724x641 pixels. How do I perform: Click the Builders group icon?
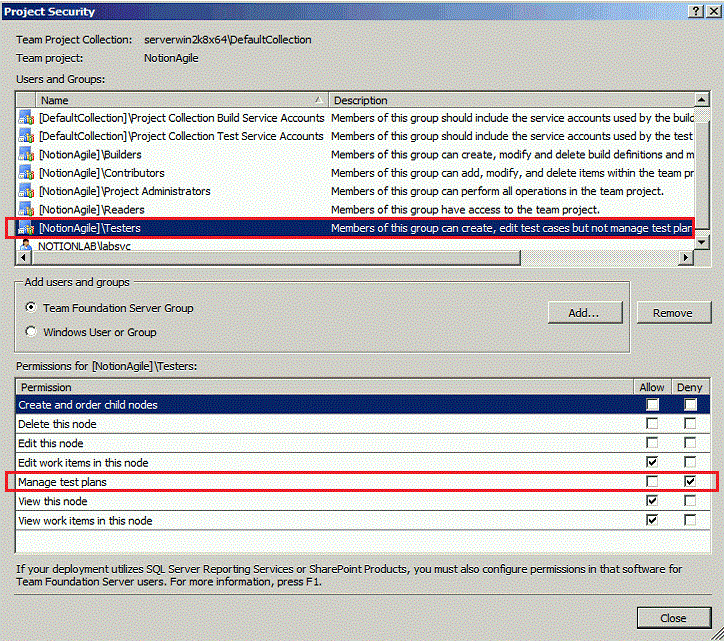pos(26,155)
